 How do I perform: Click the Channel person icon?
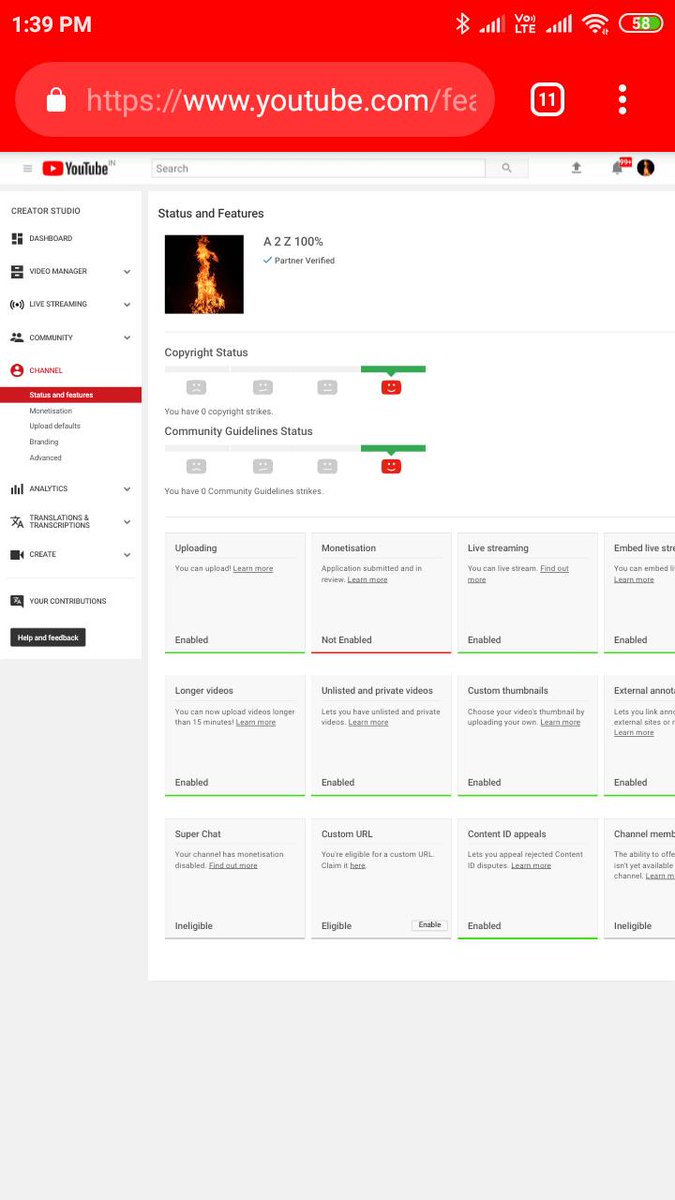click(x=17, y=371)
